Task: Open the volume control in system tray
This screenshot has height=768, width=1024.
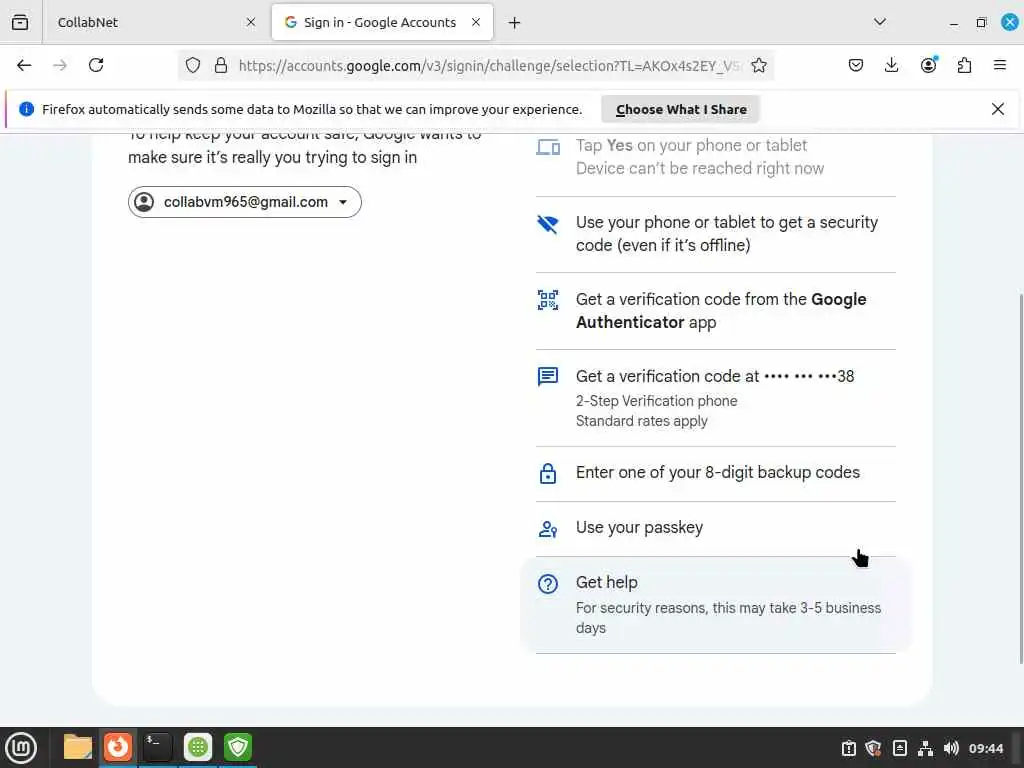Action: (951, 748)
